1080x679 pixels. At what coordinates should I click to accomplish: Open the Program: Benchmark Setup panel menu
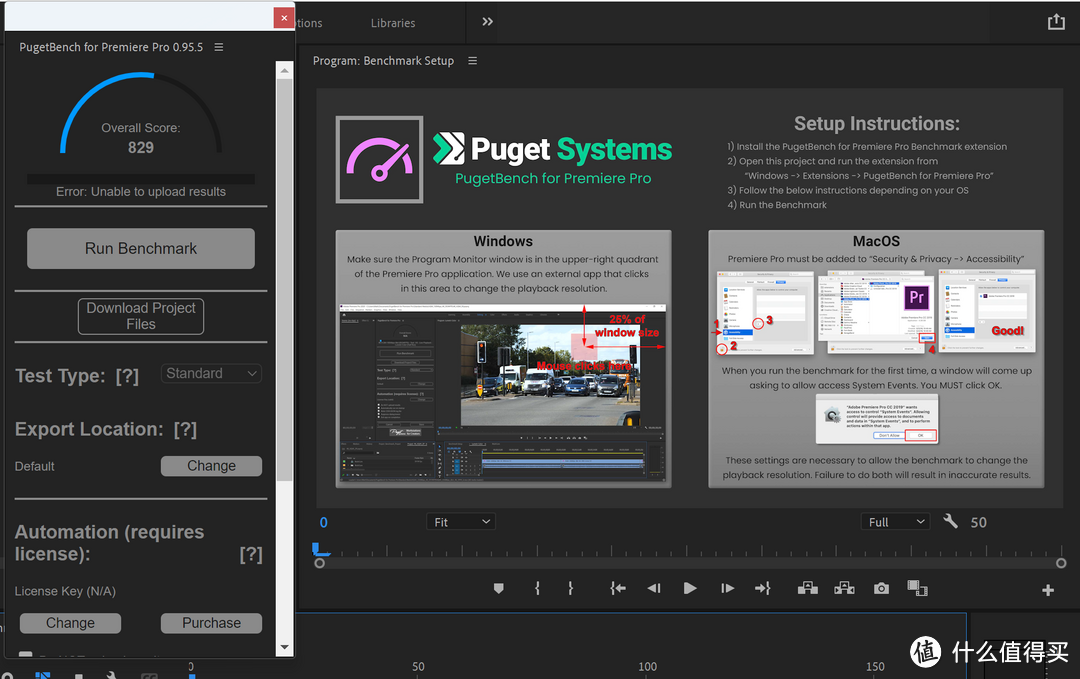(x=472, y=61)
